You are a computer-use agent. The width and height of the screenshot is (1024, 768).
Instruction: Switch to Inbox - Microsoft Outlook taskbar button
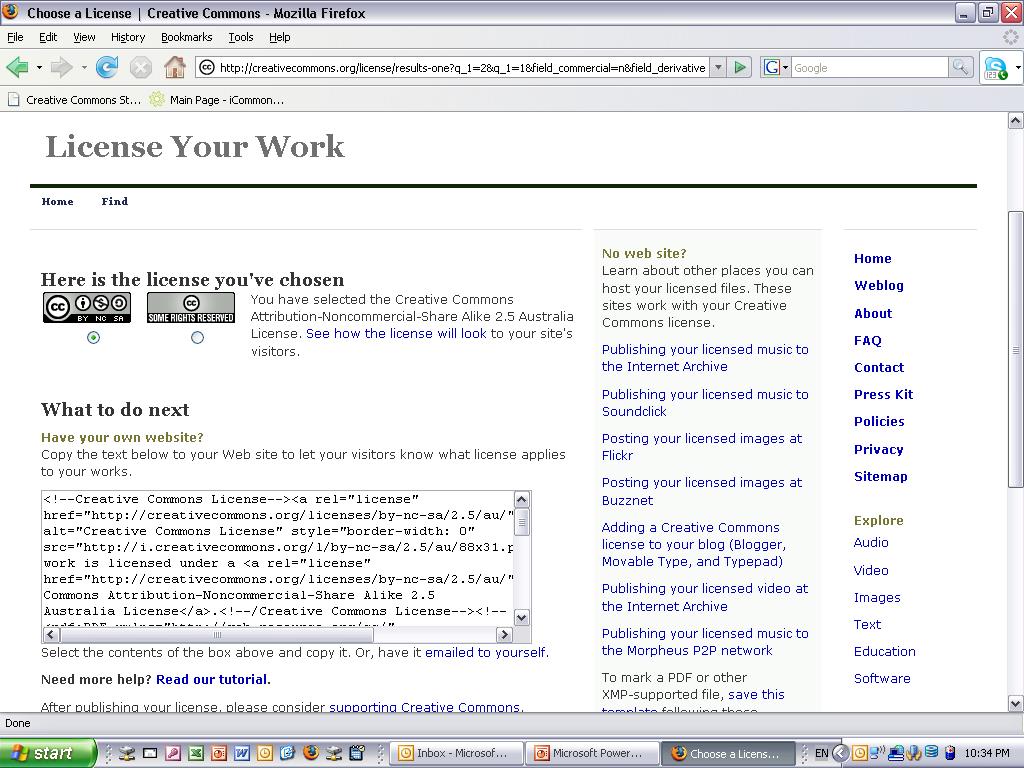coord(457,753)
